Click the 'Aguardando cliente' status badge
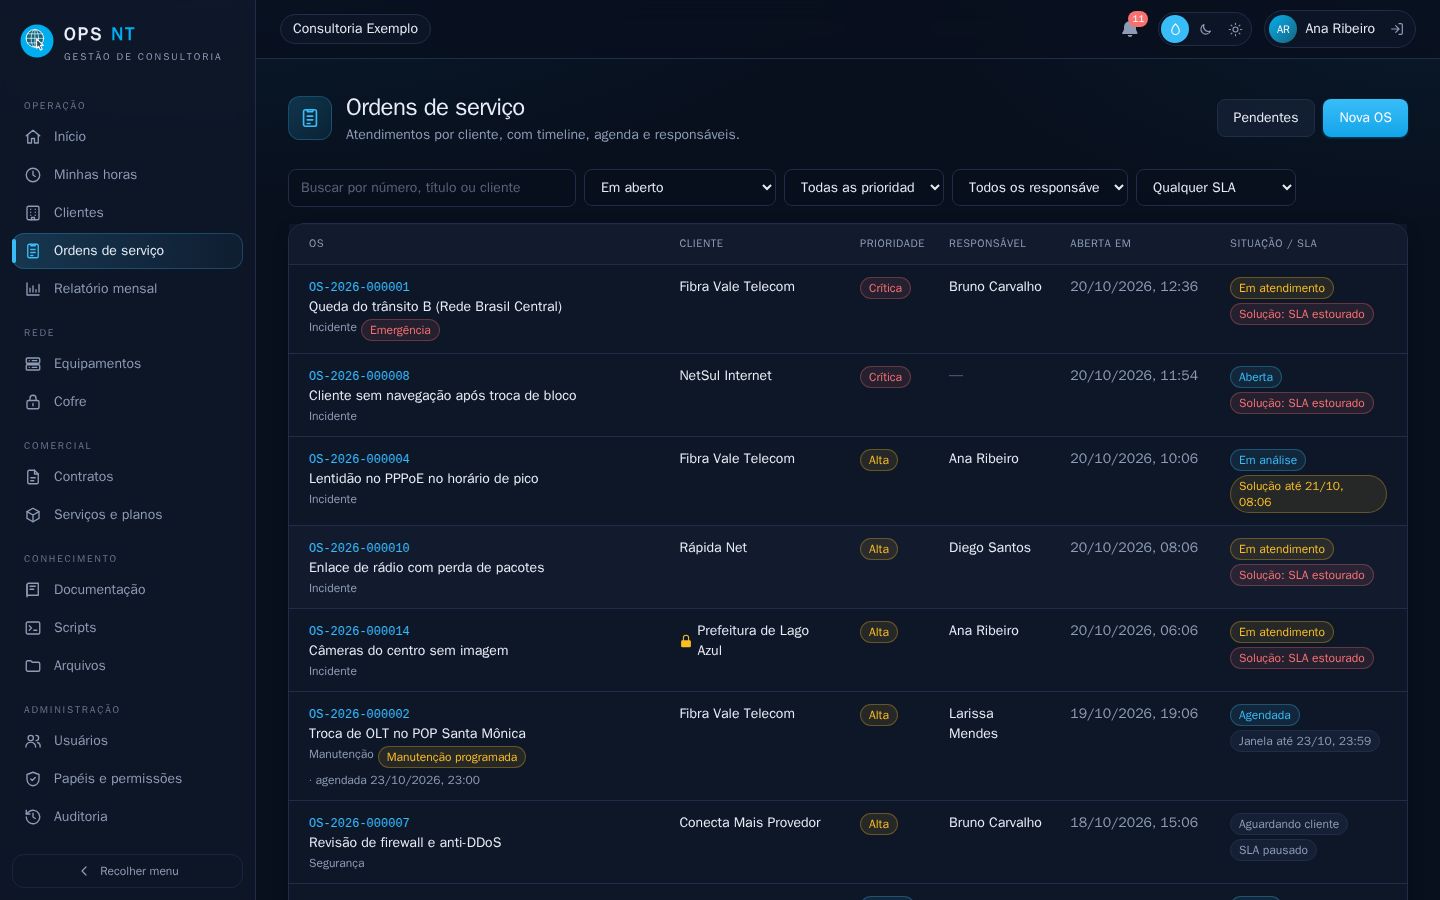Screen dimensions: 1440x900 pos(1288,824)
